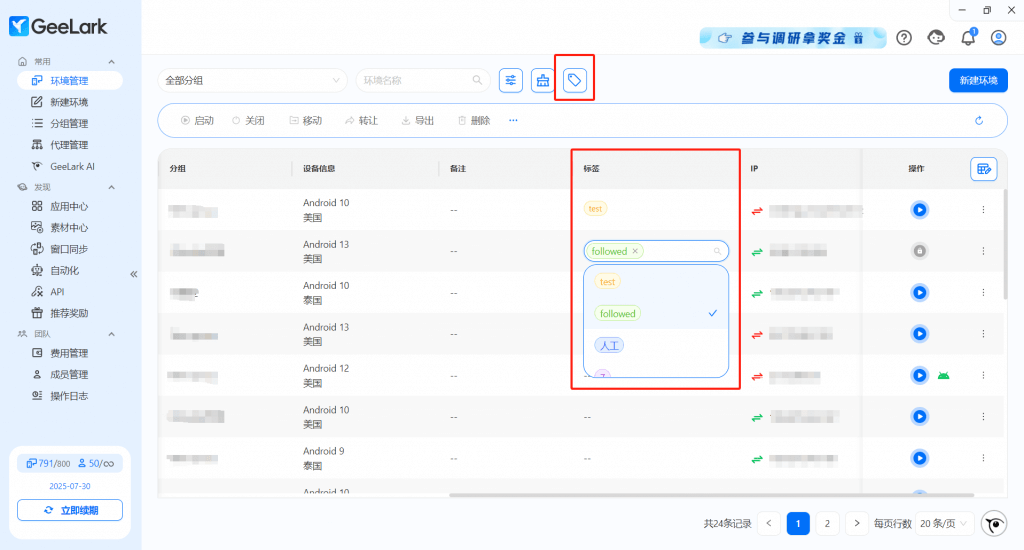Screen dimensions: 1024x550
Task: Click the help question mark icon
Action: tap(904, 38)
